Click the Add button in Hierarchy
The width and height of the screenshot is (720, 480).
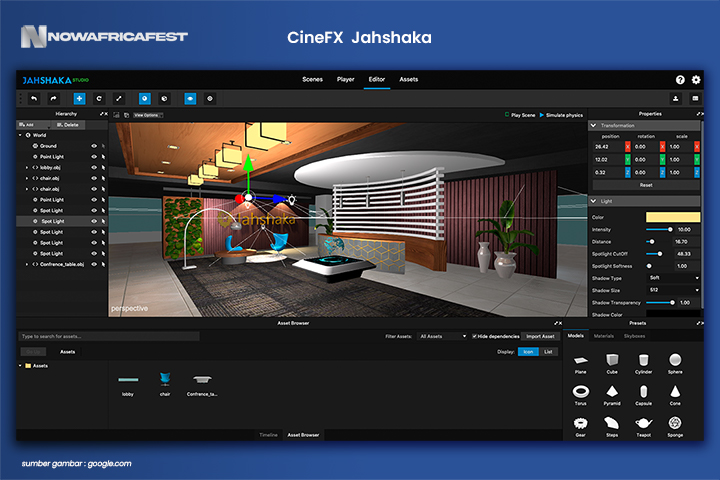[x=34, y=125]
